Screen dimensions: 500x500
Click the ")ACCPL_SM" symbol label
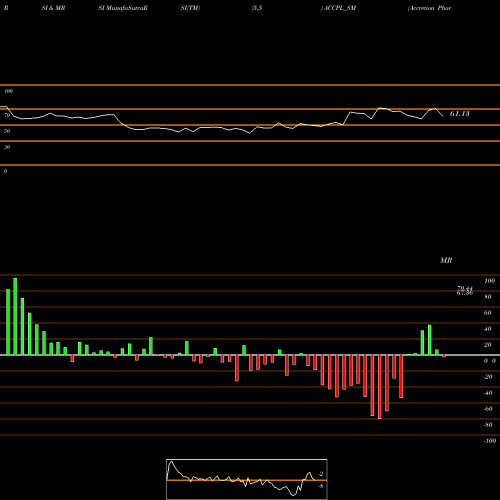[x=338, y=8]
